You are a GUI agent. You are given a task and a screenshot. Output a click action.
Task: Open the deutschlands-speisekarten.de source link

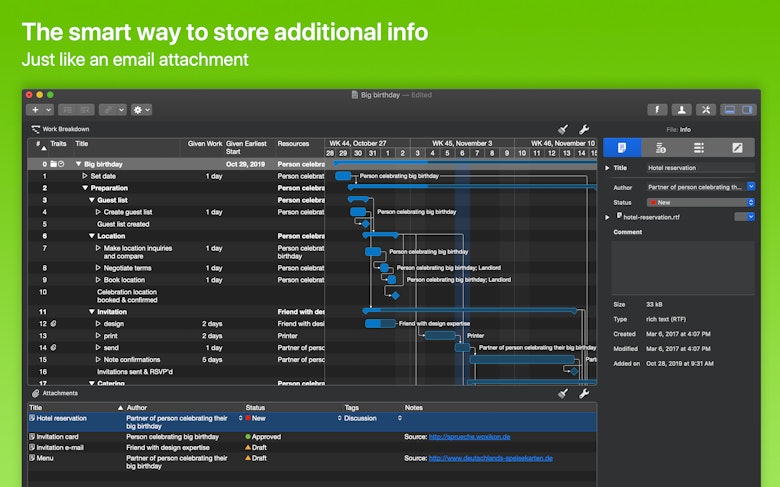pyautogui.click(x=490, y=458)
